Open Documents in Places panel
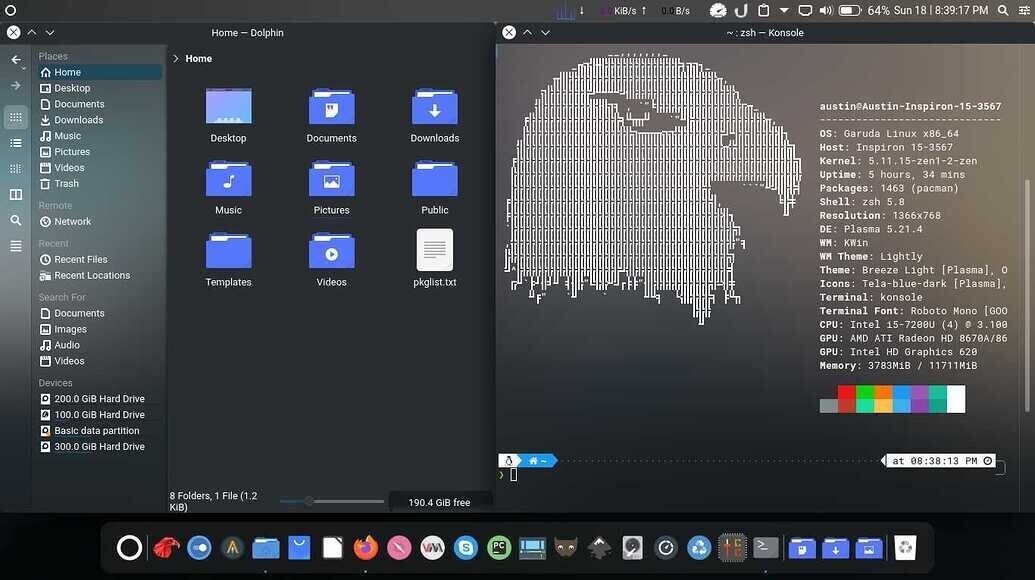Screen dimensions: 1035x580 [x=100, y=104]
